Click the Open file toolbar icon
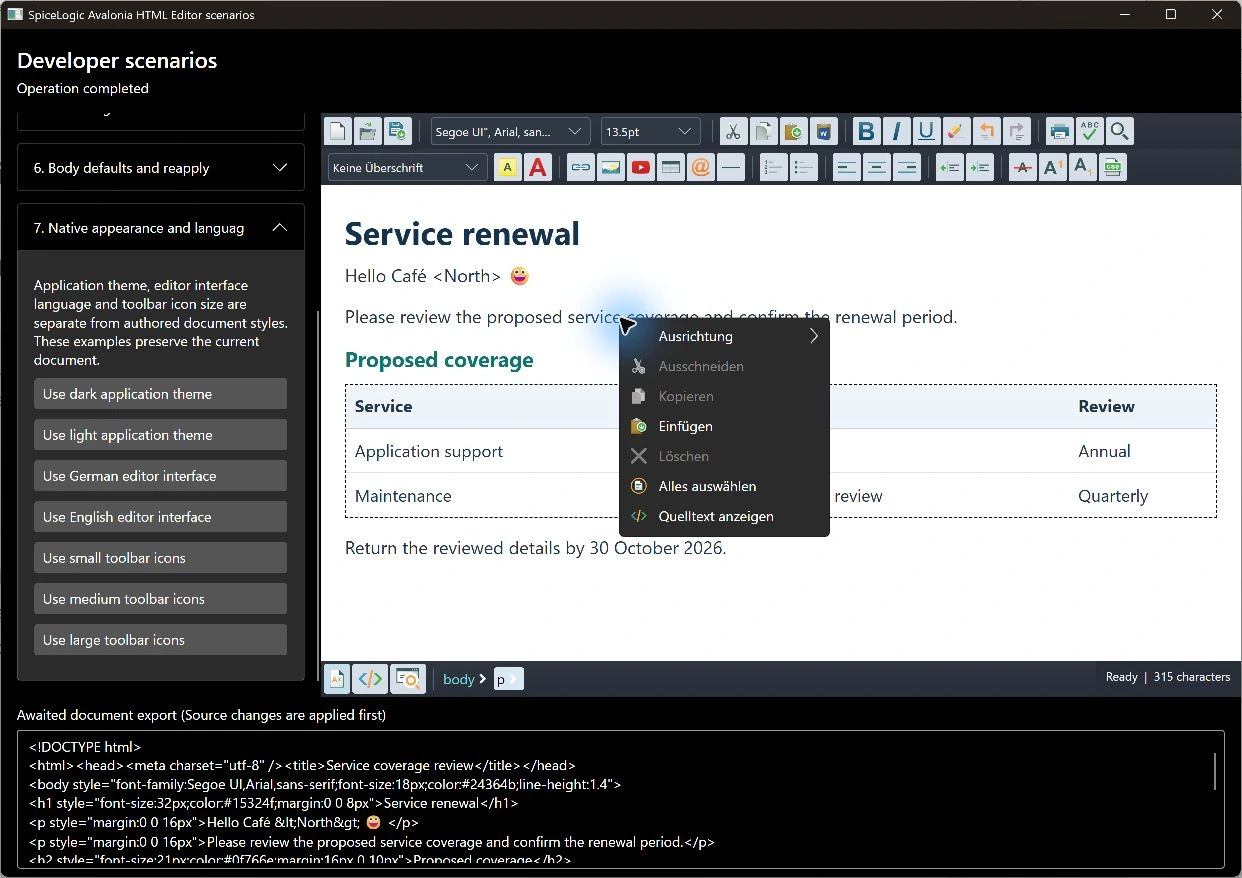This screenshot has width=1242, height=878. click(368, 131)
